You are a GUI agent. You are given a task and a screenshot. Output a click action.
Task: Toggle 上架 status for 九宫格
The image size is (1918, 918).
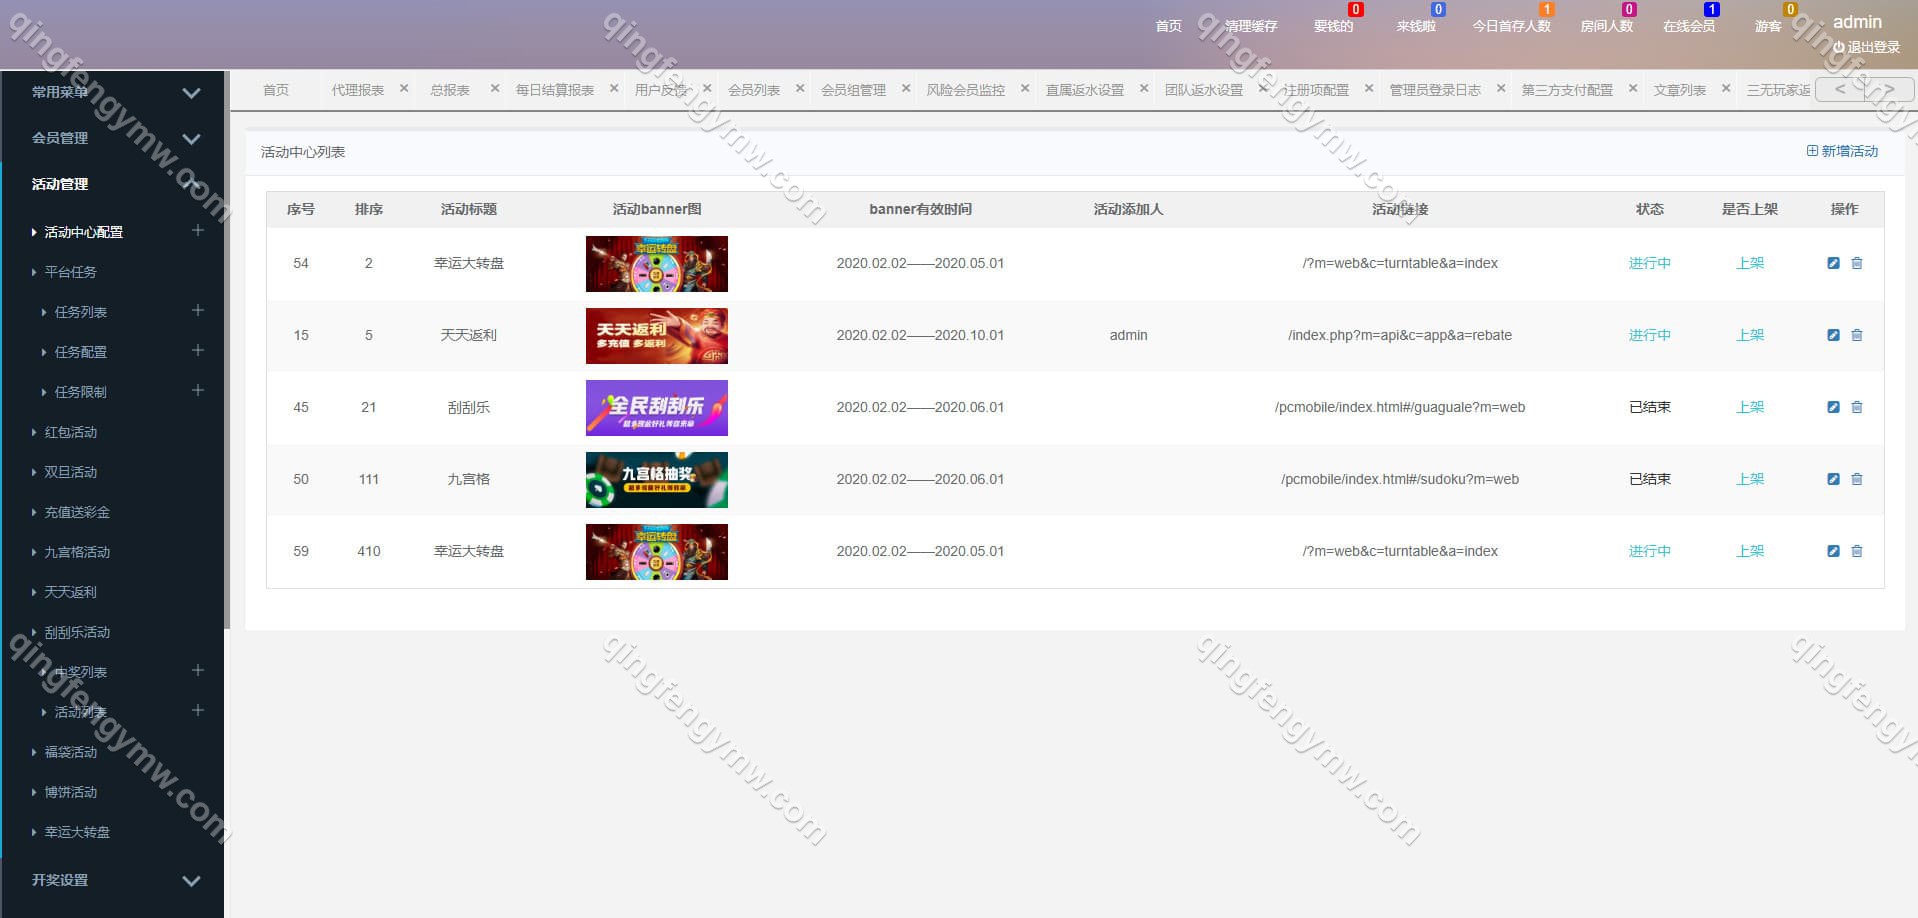pyautogui.click(x=1749, y=479)
